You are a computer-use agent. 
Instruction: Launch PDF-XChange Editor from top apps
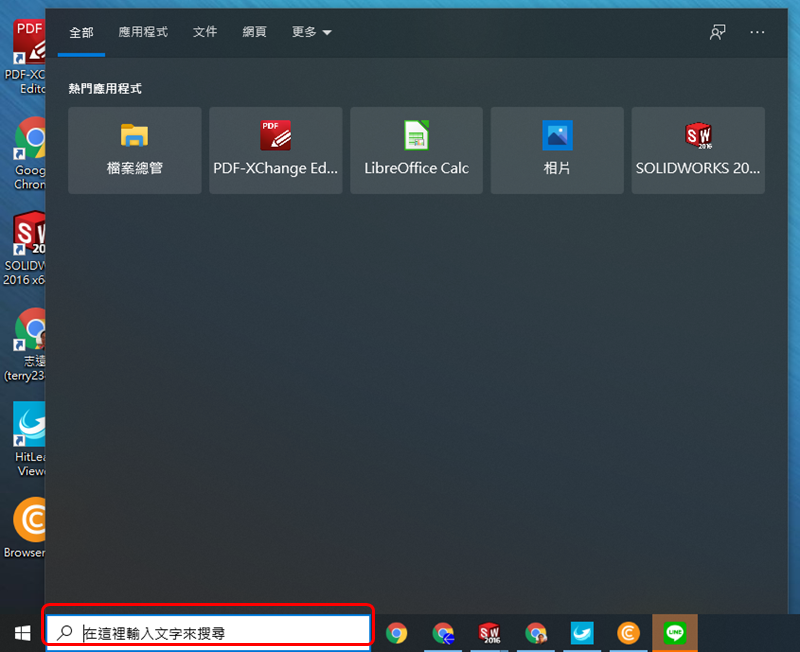click(276, 150)
